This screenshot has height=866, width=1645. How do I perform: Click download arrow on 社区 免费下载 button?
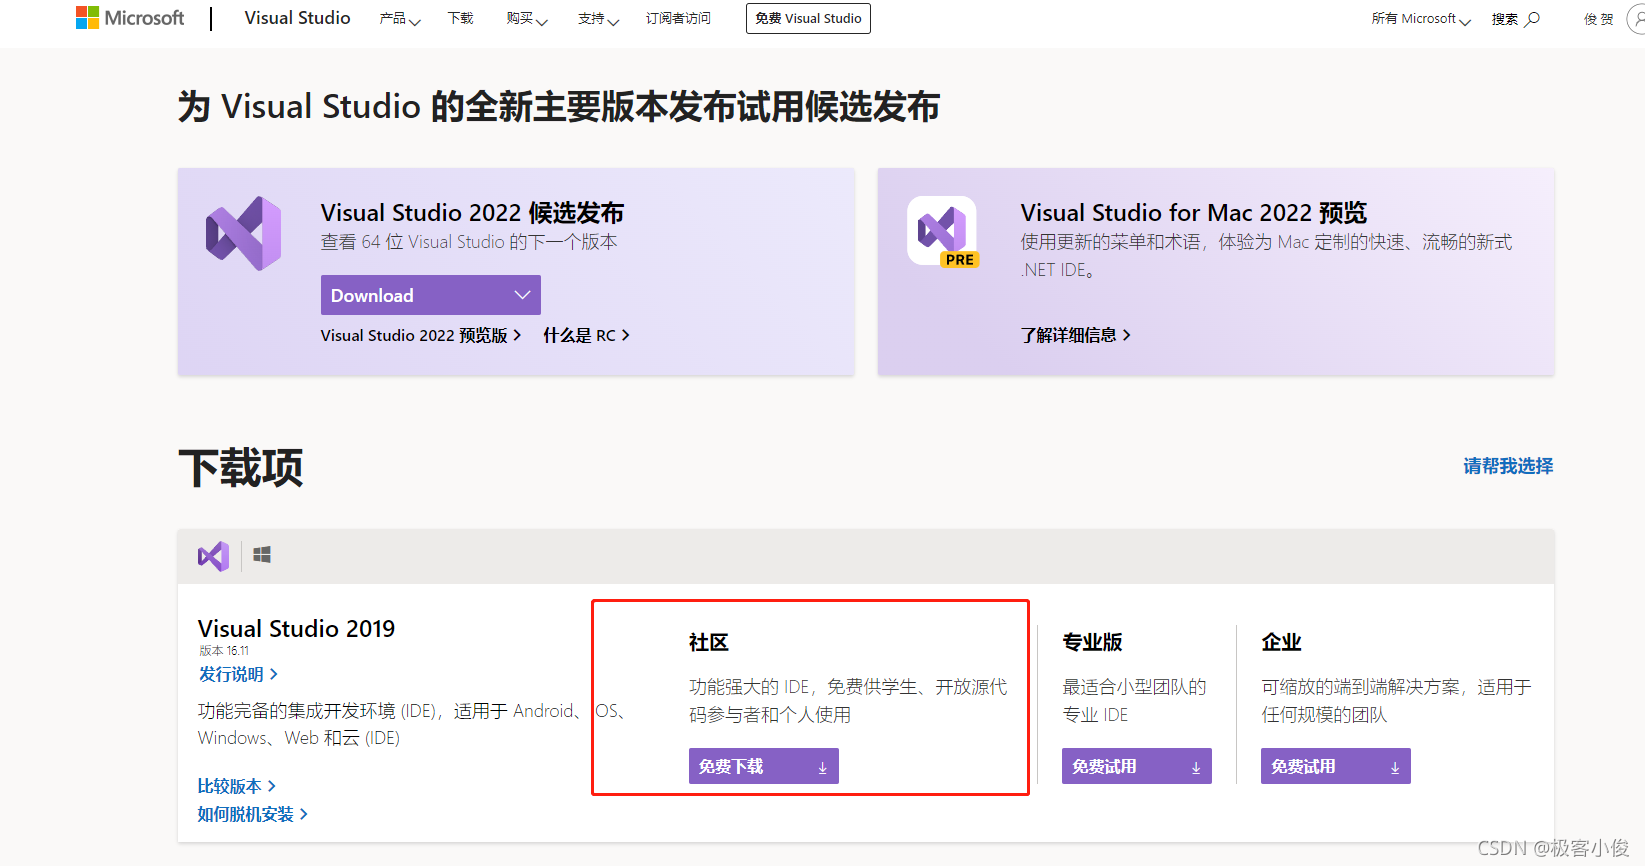[x=823, y=767]
